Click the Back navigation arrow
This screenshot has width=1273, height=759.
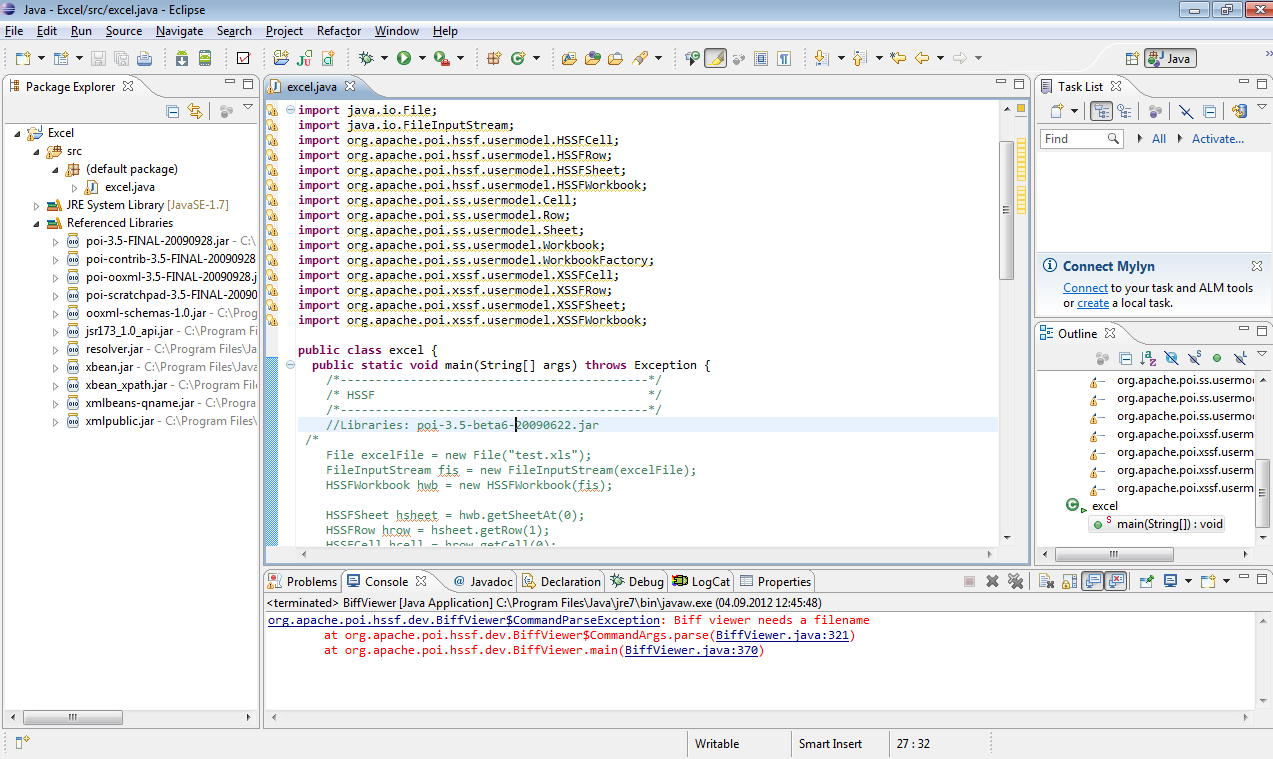(922, 58)
